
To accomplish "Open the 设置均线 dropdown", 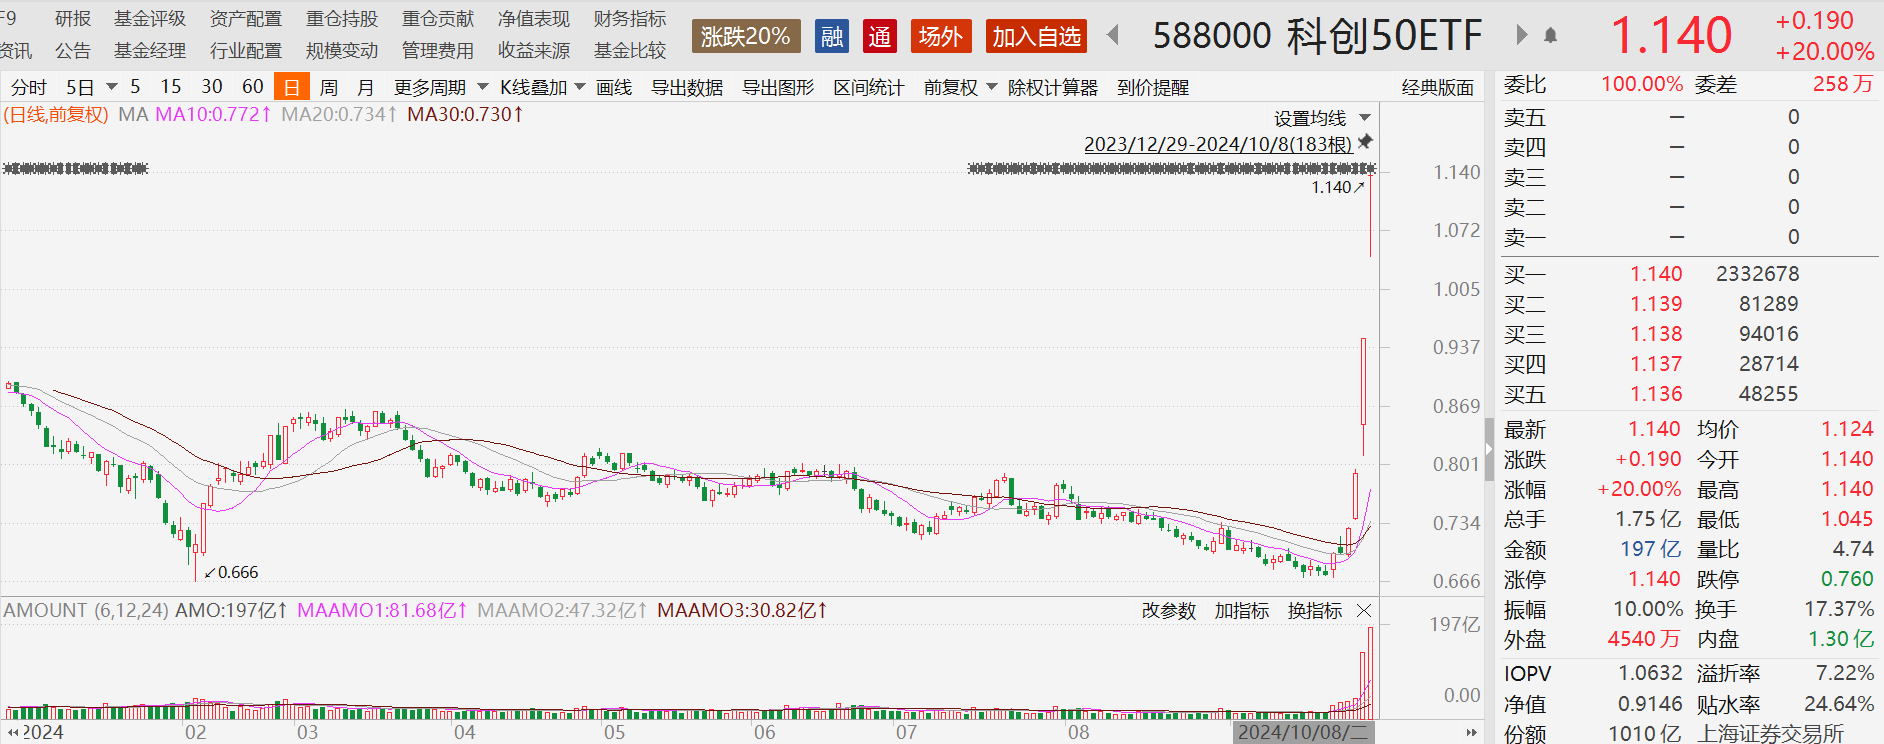I will (1321, 118).
